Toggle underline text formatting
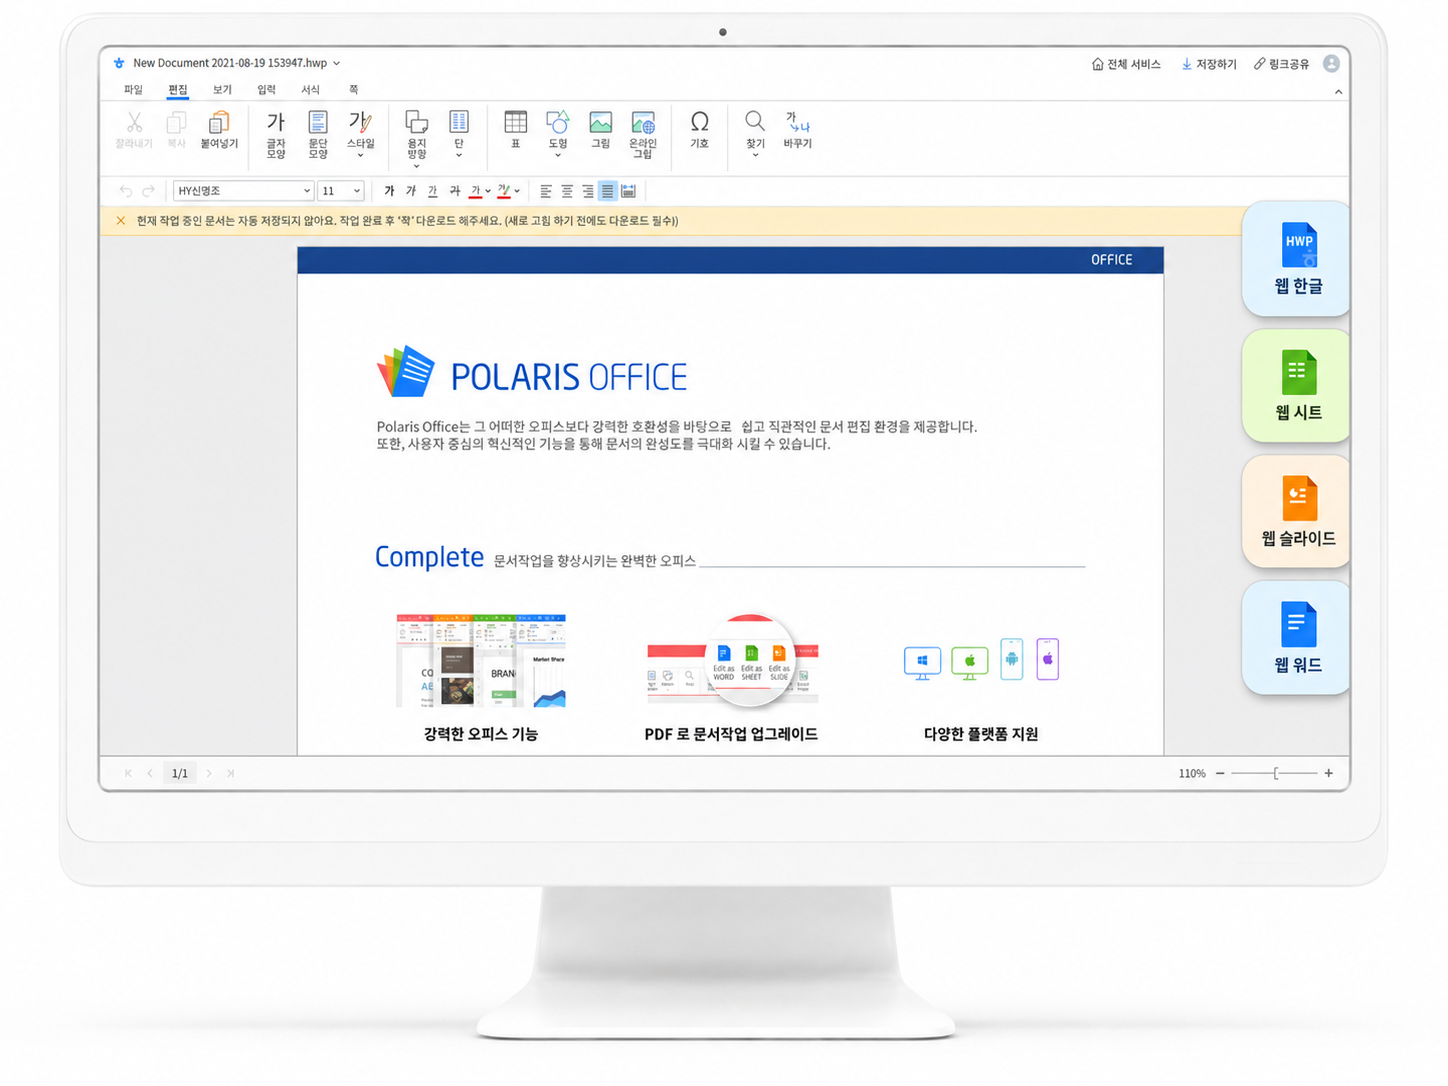1448x1086 pixels. pyautogui.click(x=433, y=191)
